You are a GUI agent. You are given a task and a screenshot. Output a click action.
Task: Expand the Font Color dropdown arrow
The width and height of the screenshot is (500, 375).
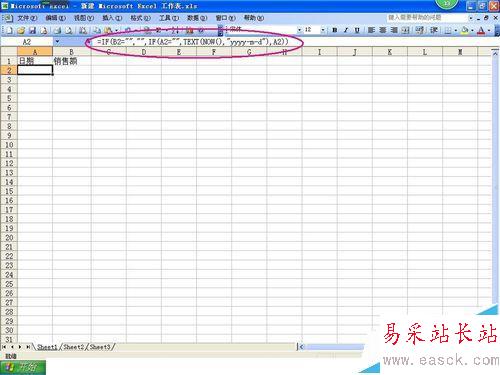click(489, 30)
